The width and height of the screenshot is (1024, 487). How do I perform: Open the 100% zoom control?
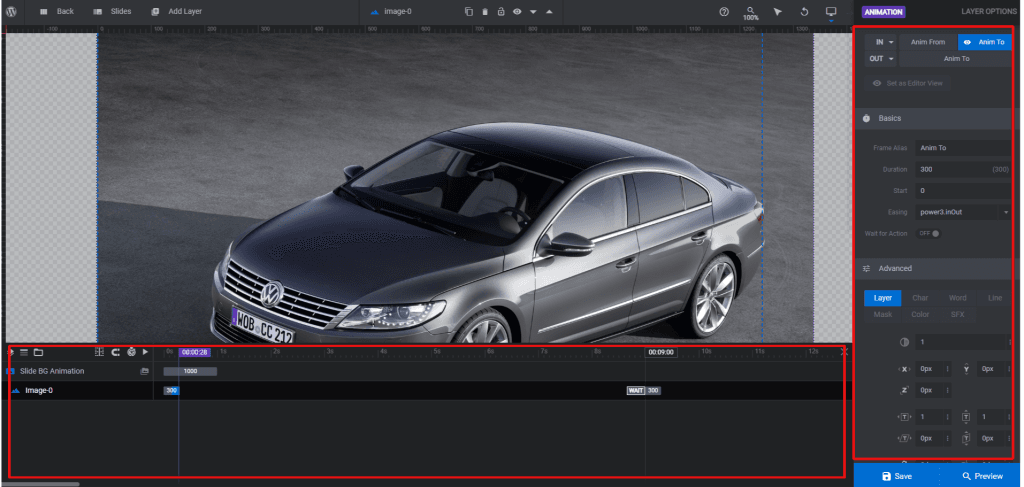(751, 14)
